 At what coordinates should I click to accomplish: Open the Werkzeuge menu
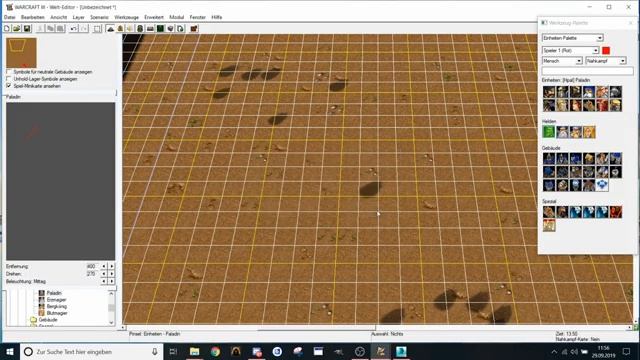tap(127, 17)
